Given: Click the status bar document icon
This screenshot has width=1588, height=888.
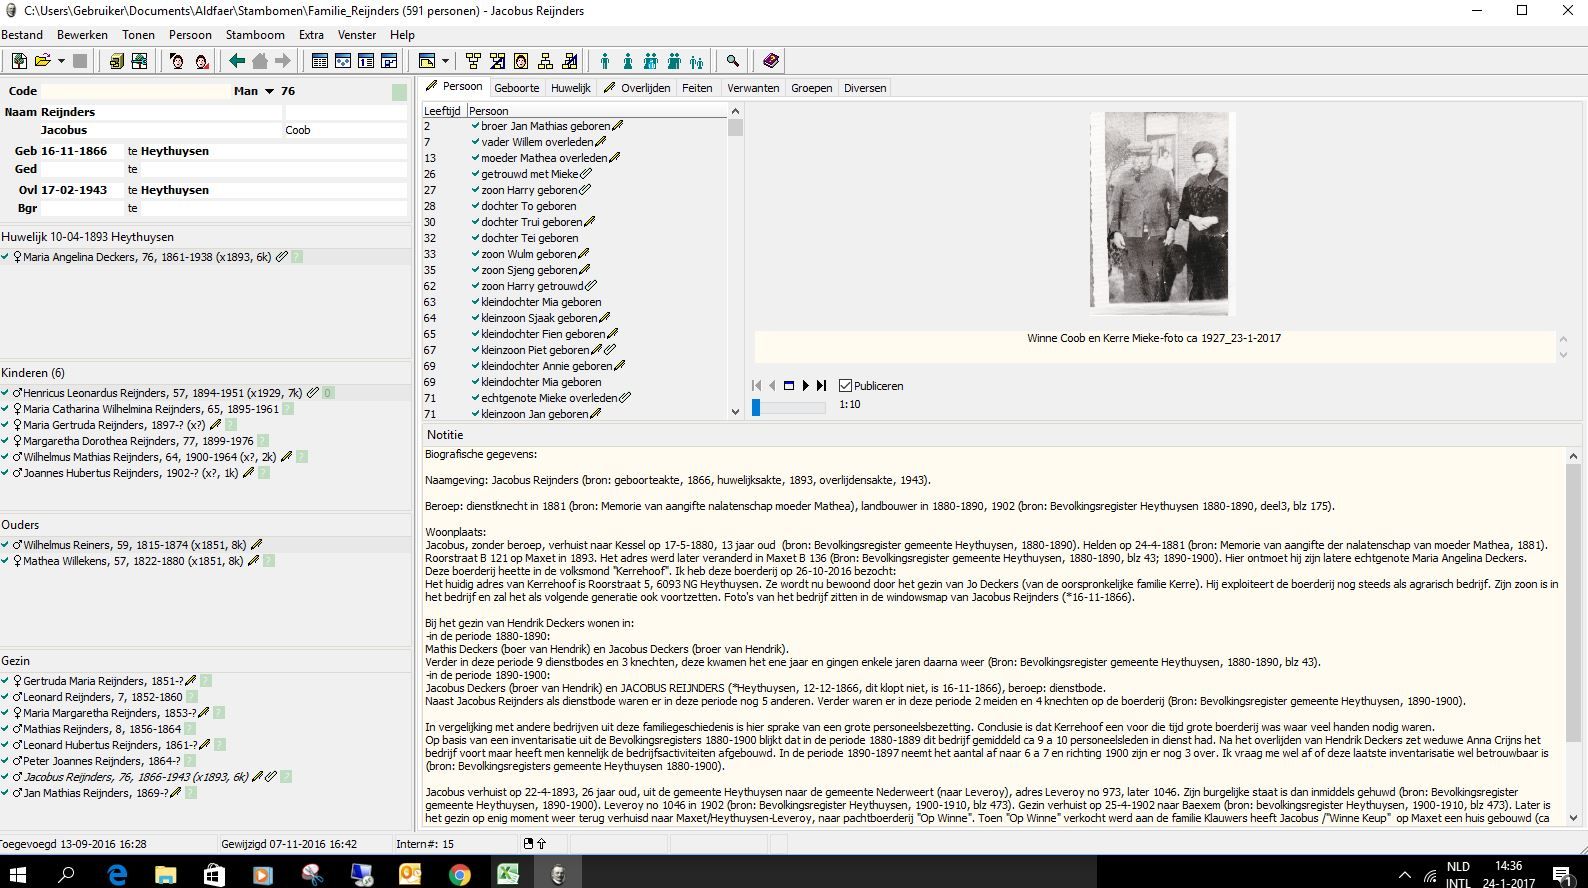Looking at the screenshot, I should (529, 844).
